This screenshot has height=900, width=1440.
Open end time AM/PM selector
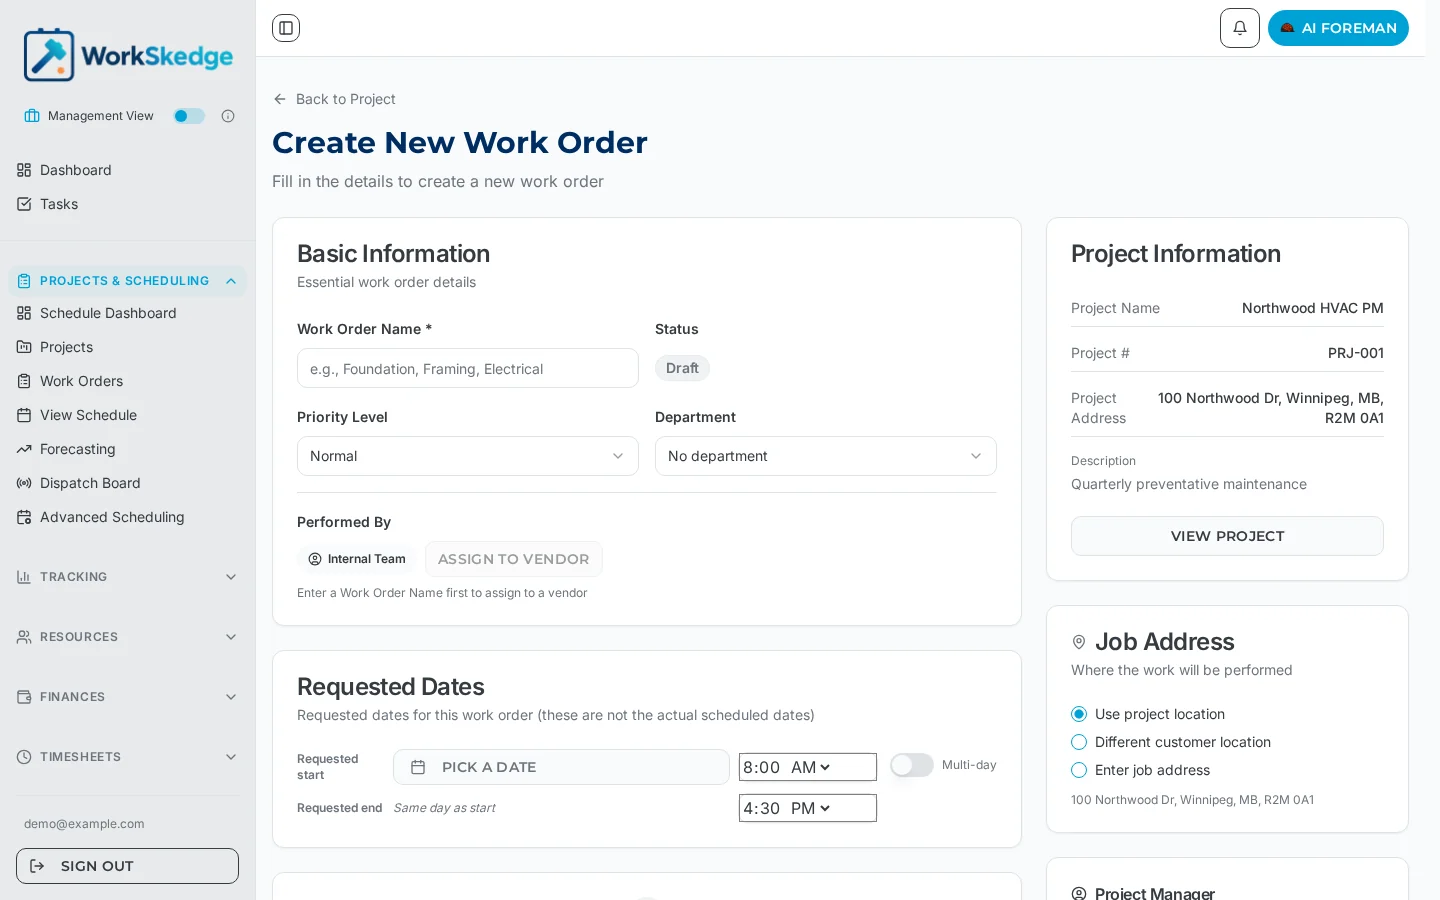811,808
